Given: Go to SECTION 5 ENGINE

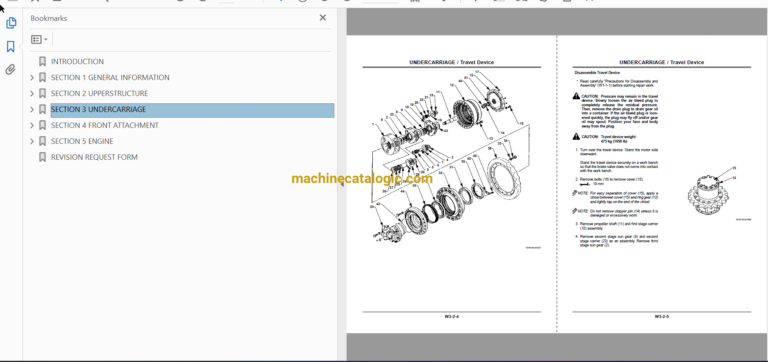Looking at the screenshot, I should [x=82, y=142].
